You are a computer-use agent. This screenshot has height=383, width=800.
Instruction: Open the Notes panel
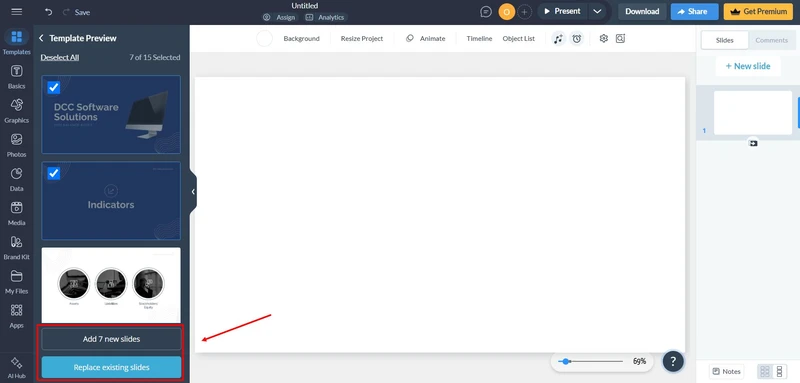(x=727, y=371)
